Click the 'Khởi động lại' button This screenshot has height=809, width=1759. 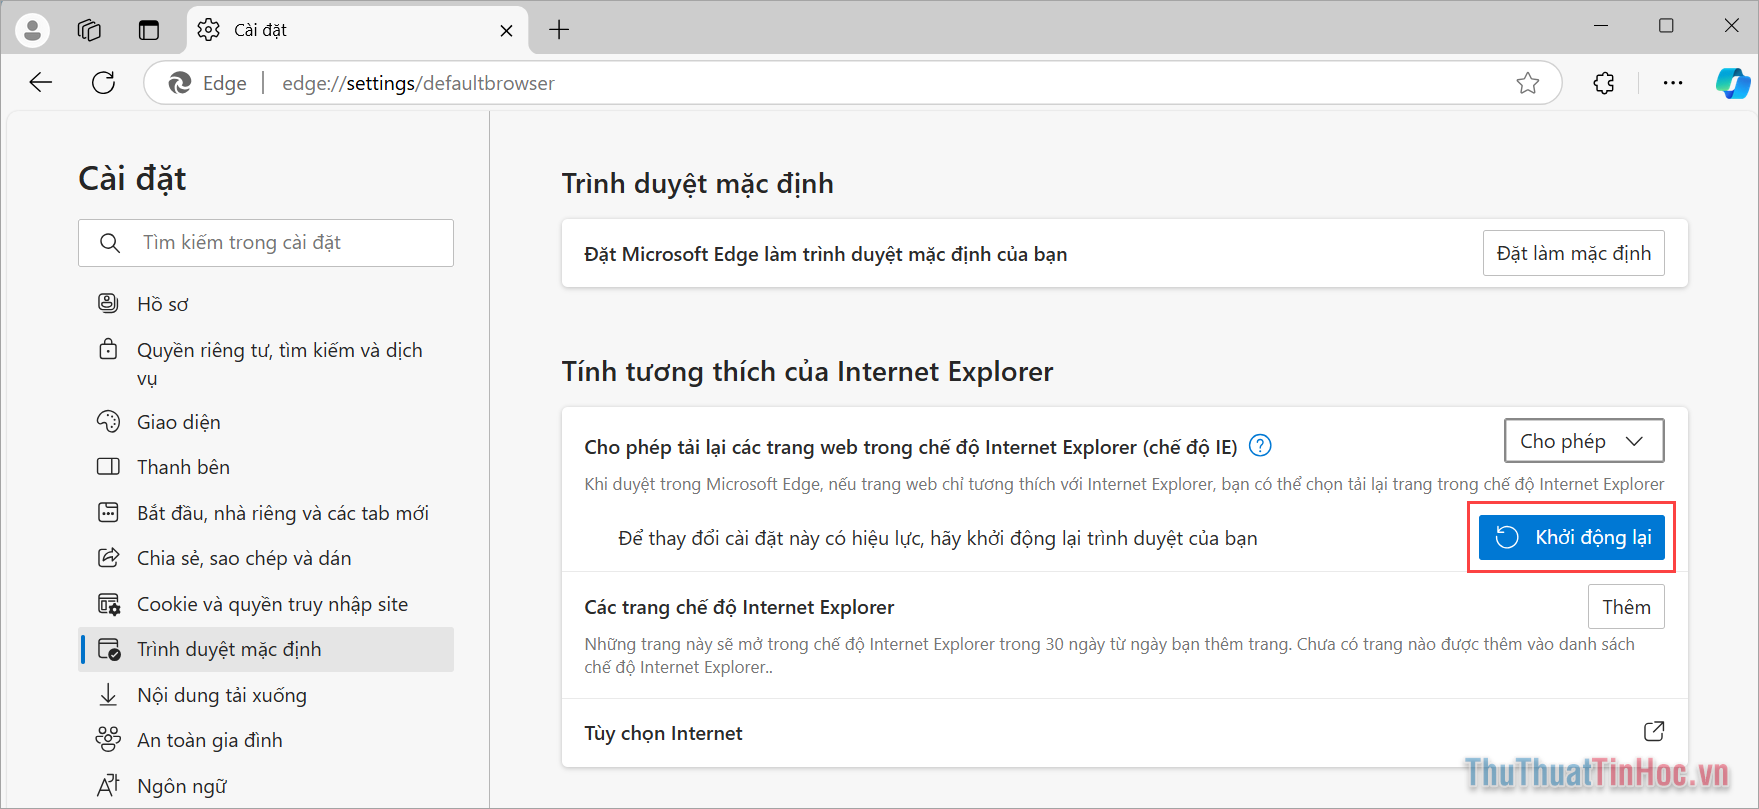coord(1571,538)
